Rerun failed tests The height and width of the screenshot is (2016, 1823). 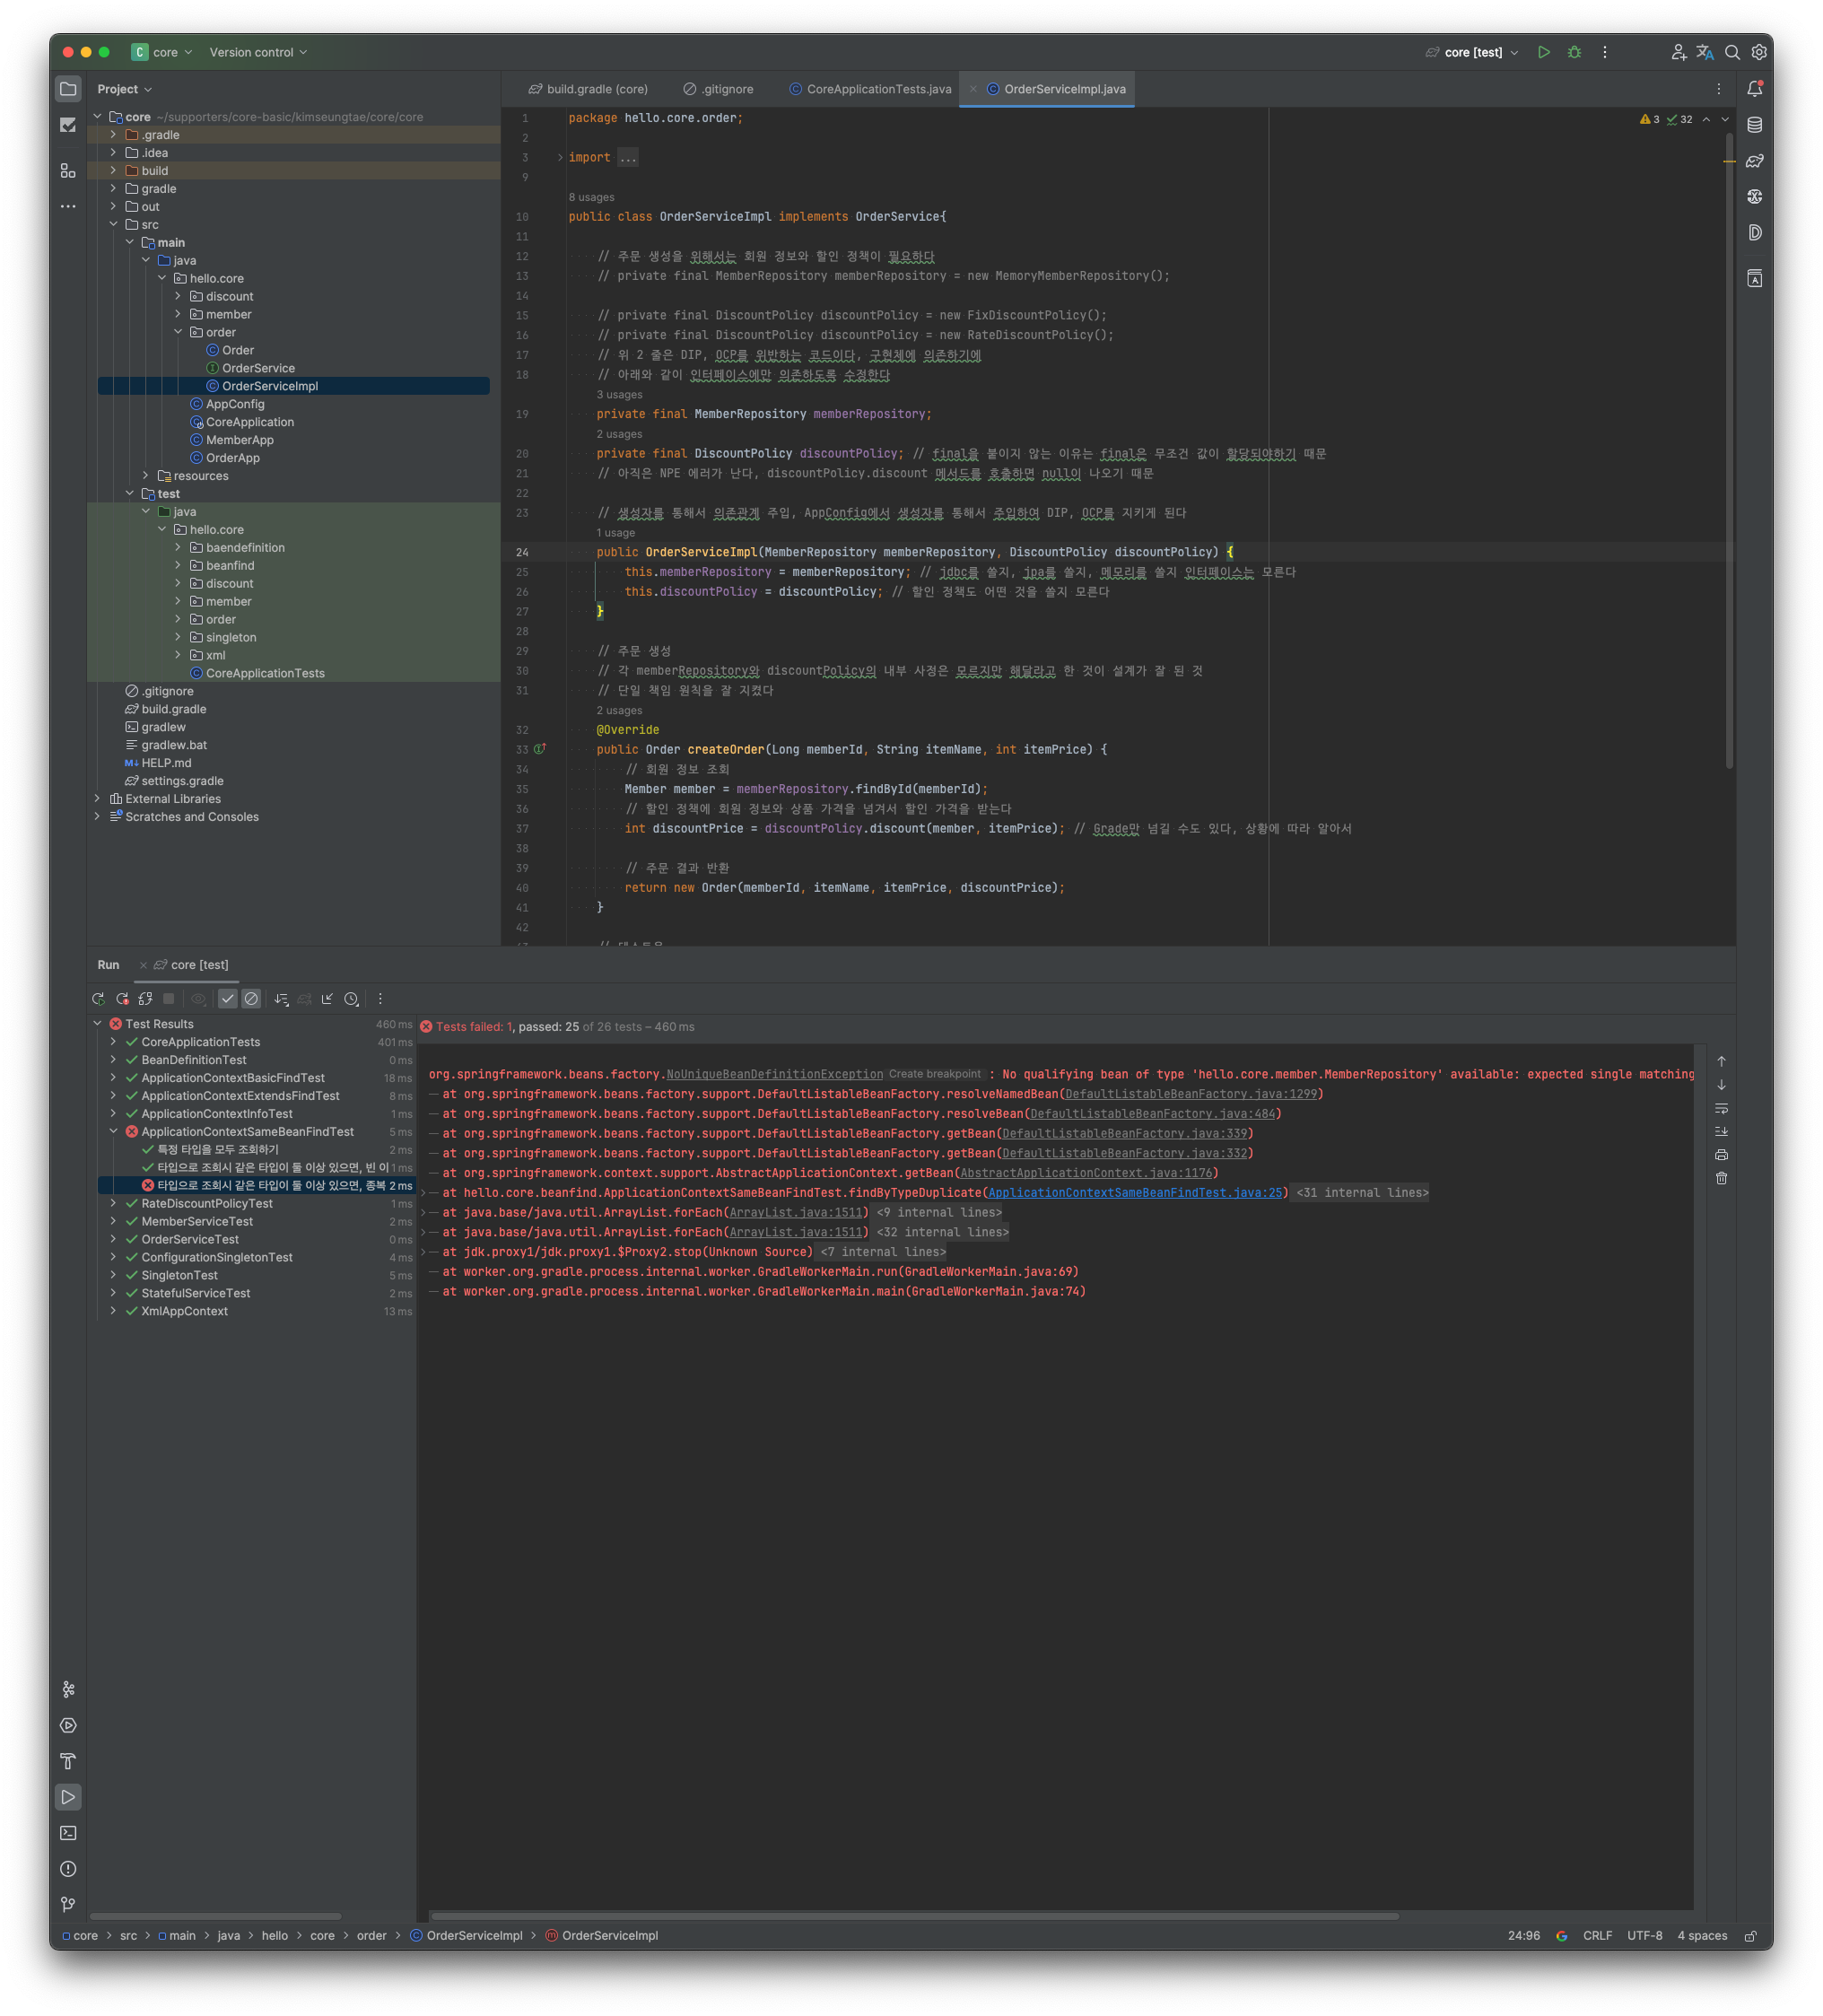pos(122,999)
